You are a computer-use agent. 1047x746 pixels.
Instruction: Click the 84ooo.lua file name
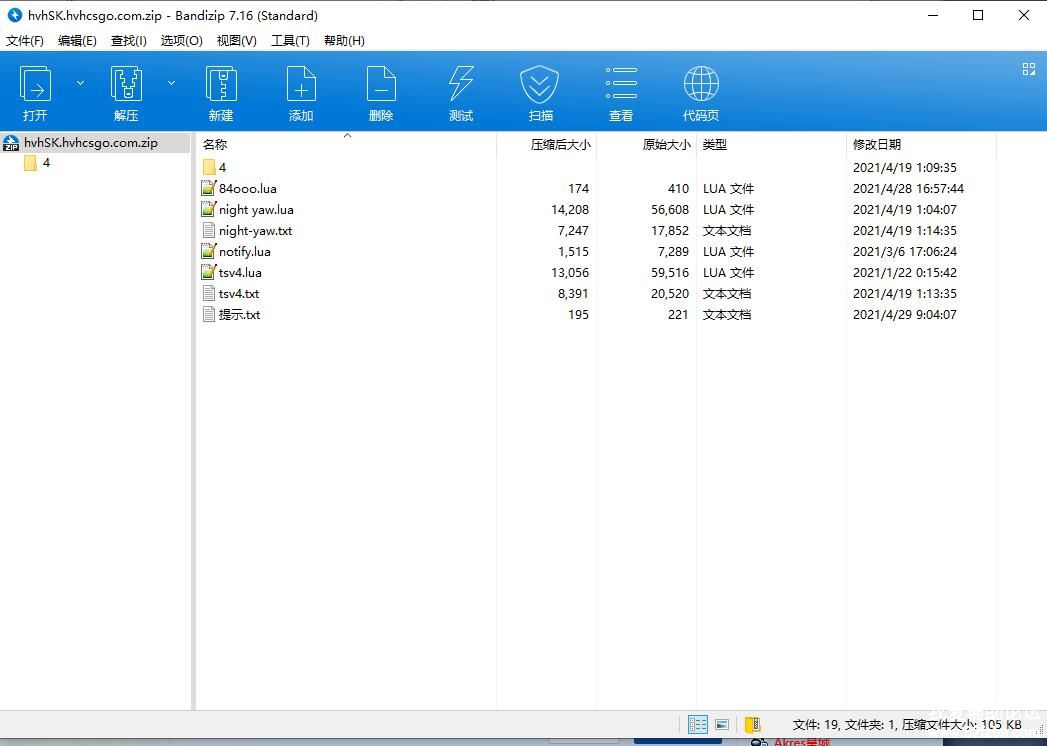[248, 188]
